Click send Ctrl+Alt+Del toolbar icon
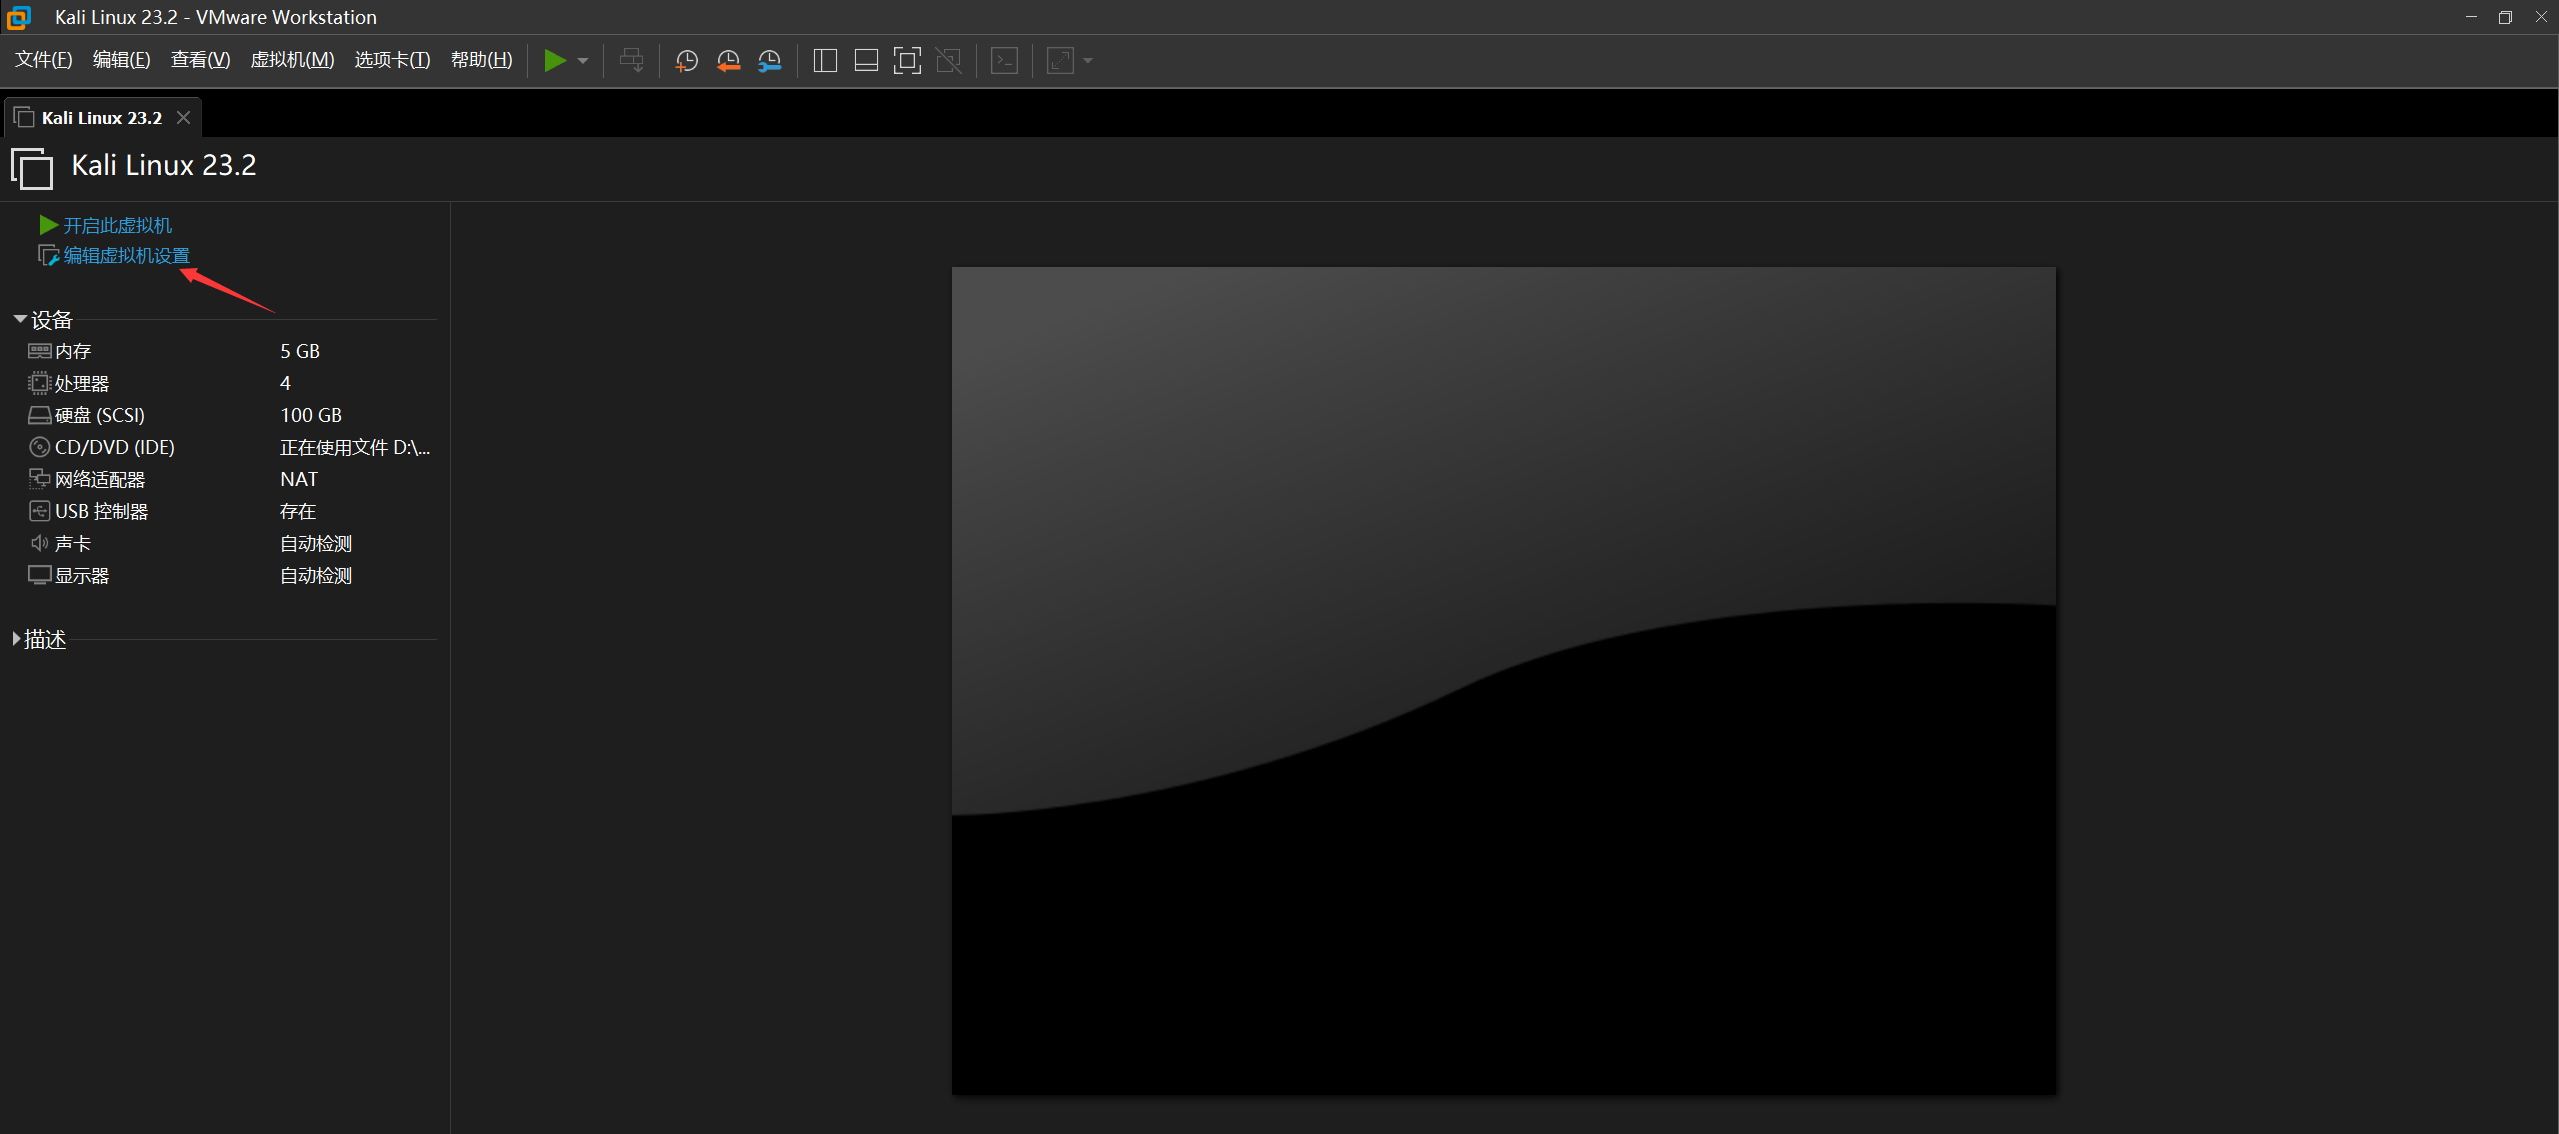 point(631,61)
